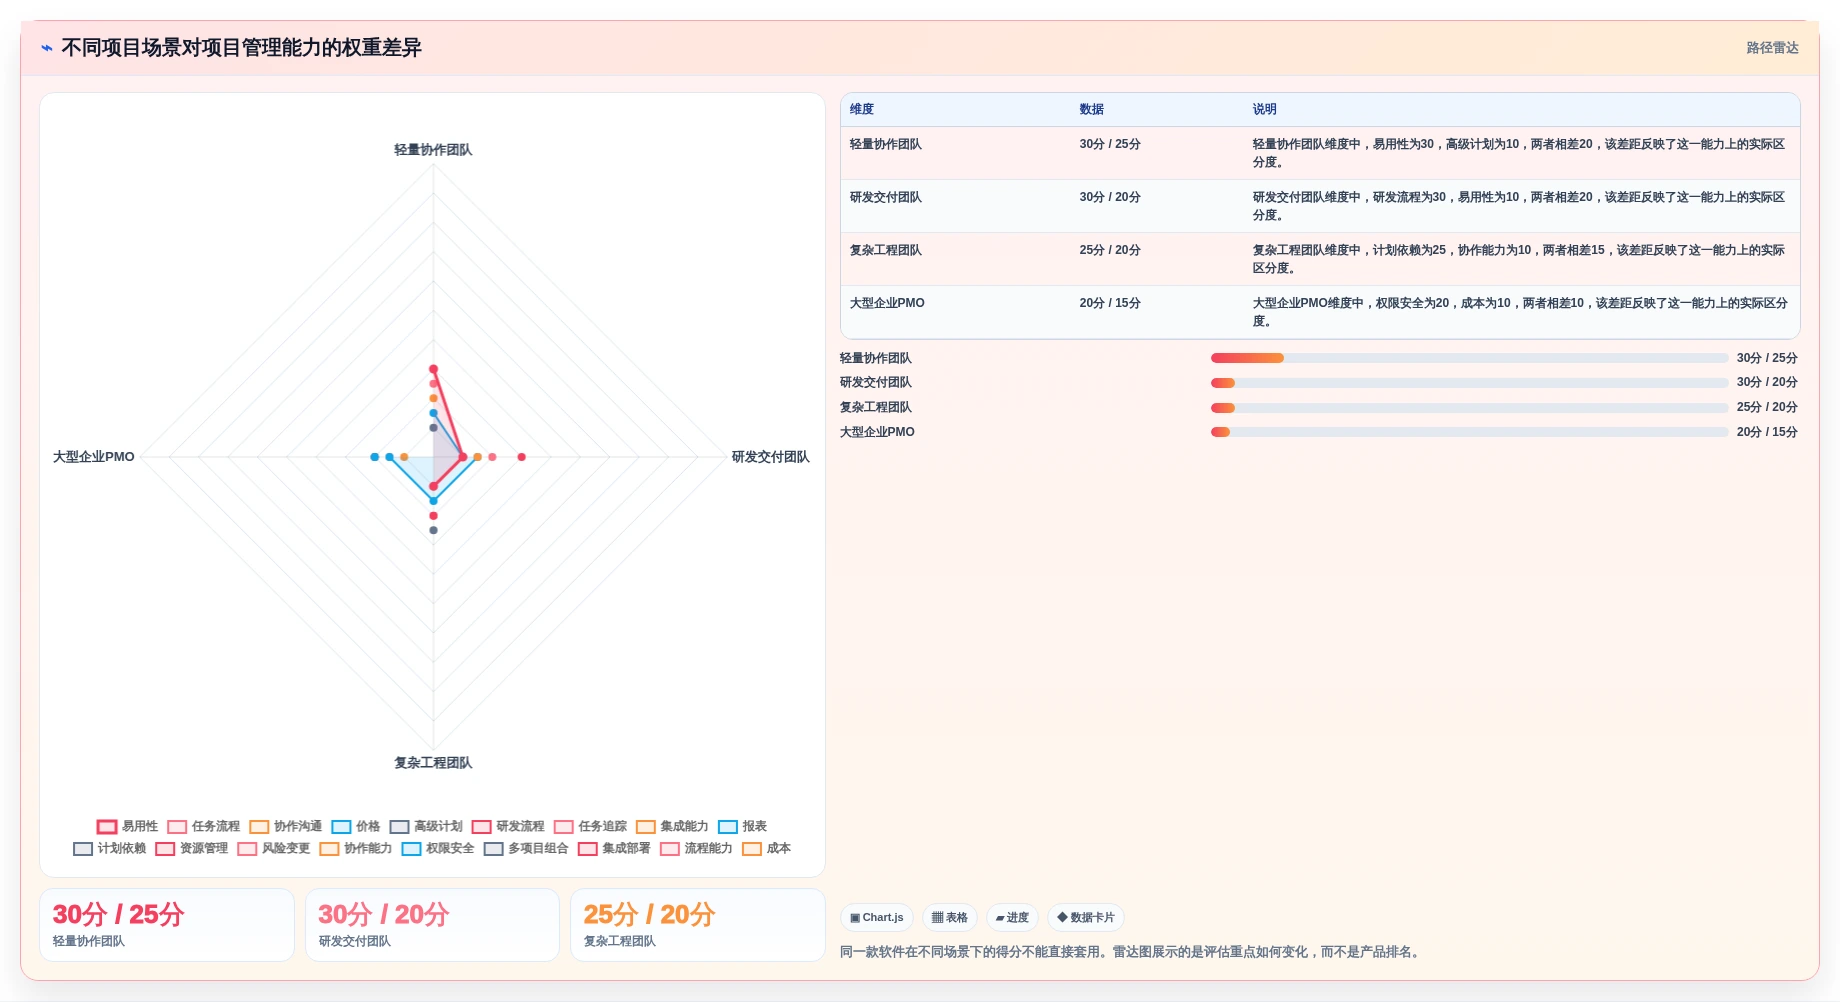Click the 数据卡片 tag chip
1840x1002 pixels.
[x=1086, y=917]
